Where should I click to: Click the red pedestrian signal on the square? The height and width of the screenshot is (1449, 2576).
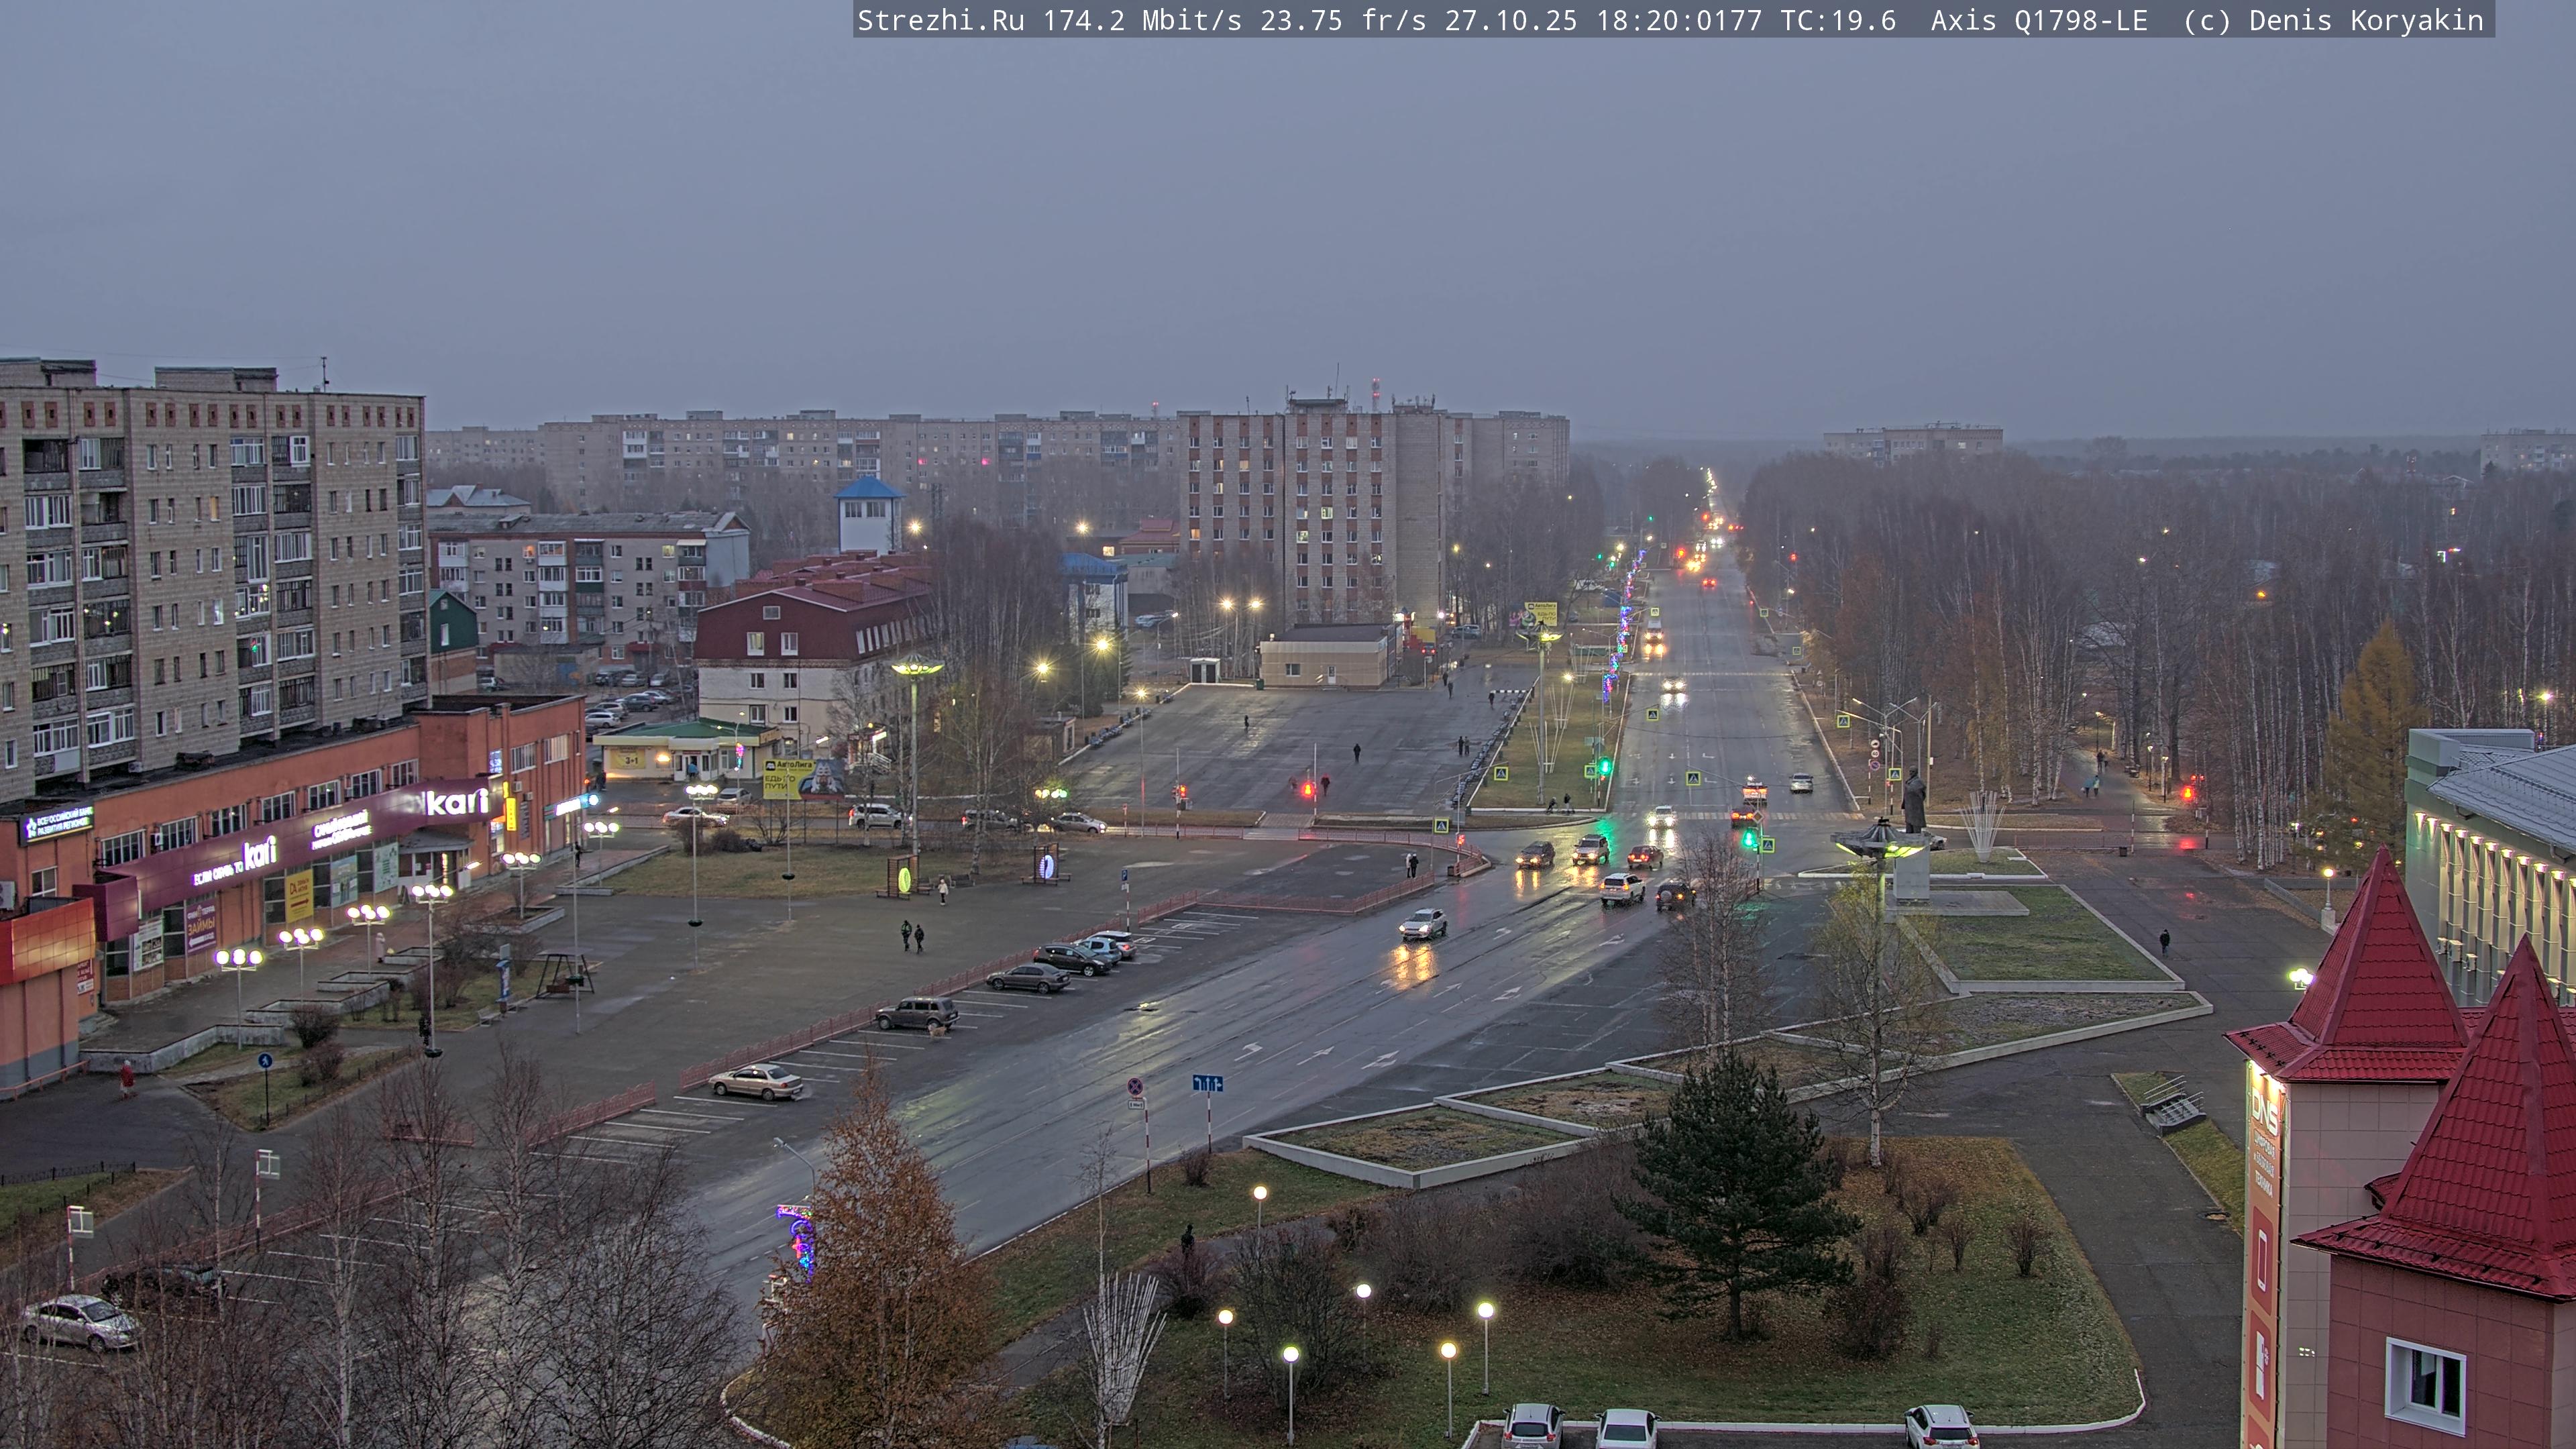click(1307, 789)
